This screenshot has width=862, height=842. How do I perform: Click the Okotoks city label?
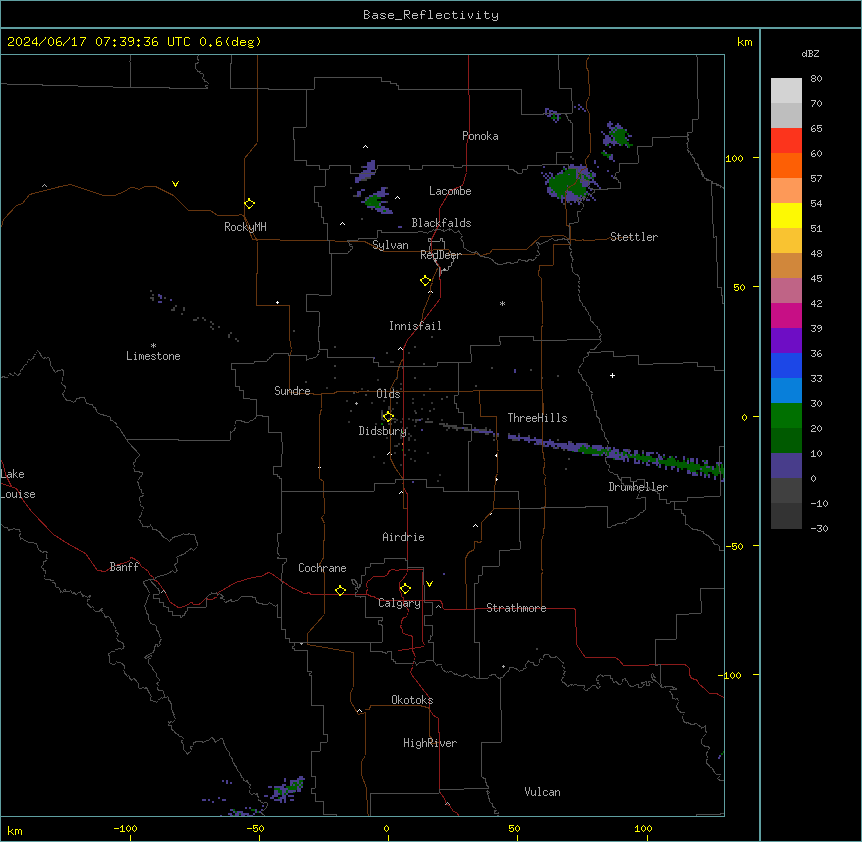coord(412,700)
